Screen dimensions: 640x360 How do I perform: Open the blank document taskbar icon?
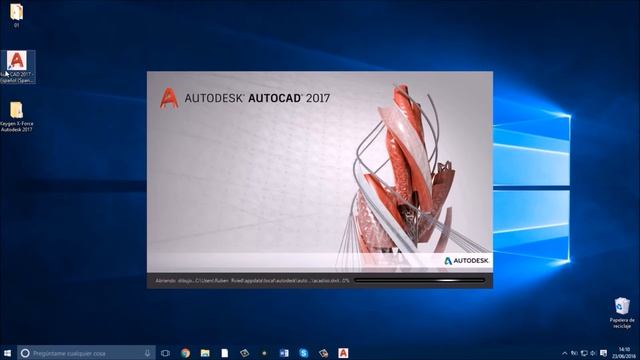point(224,353)
